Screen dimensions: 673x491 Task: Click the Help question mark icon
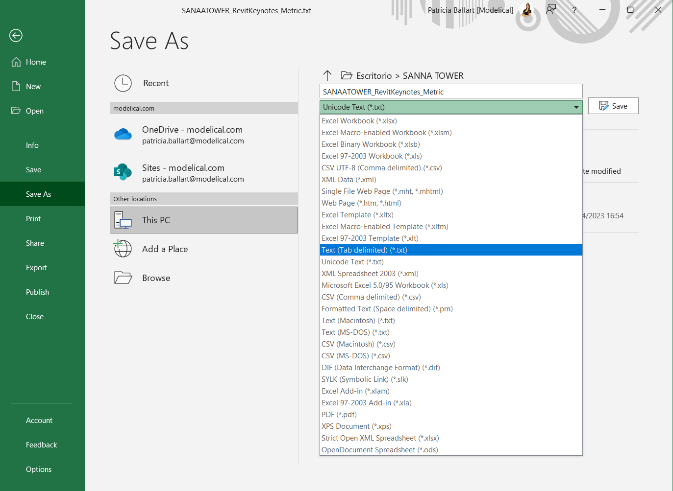[574, 10]
